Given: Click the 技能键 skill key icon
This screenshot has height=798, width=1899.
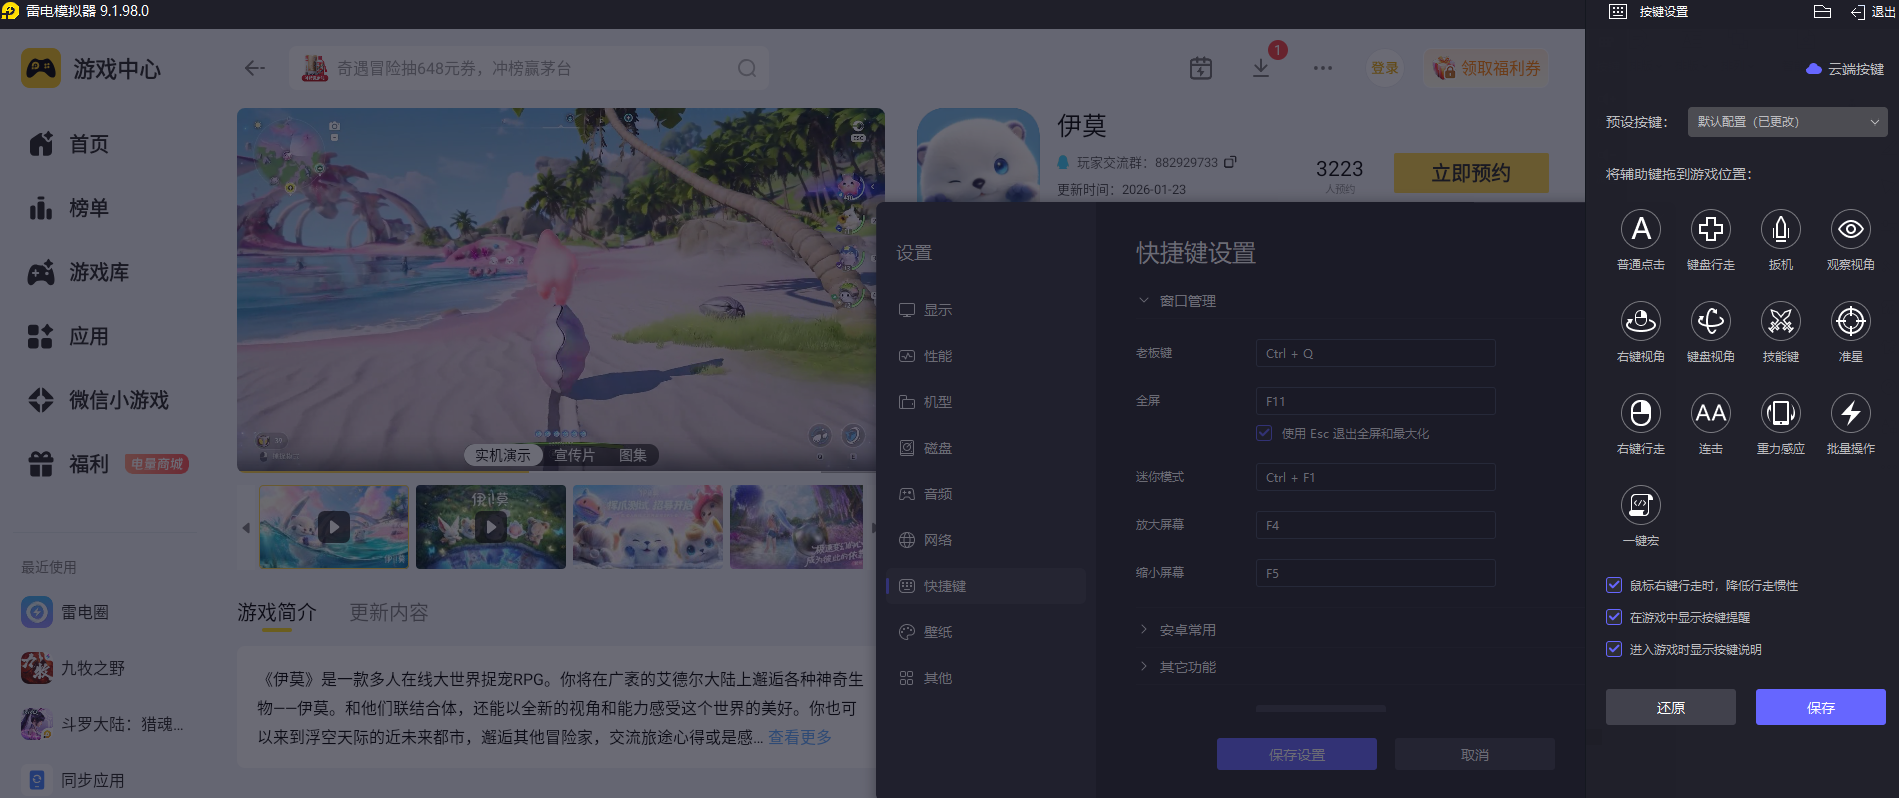Looking at the screenshot, I should coord(1780,322).
